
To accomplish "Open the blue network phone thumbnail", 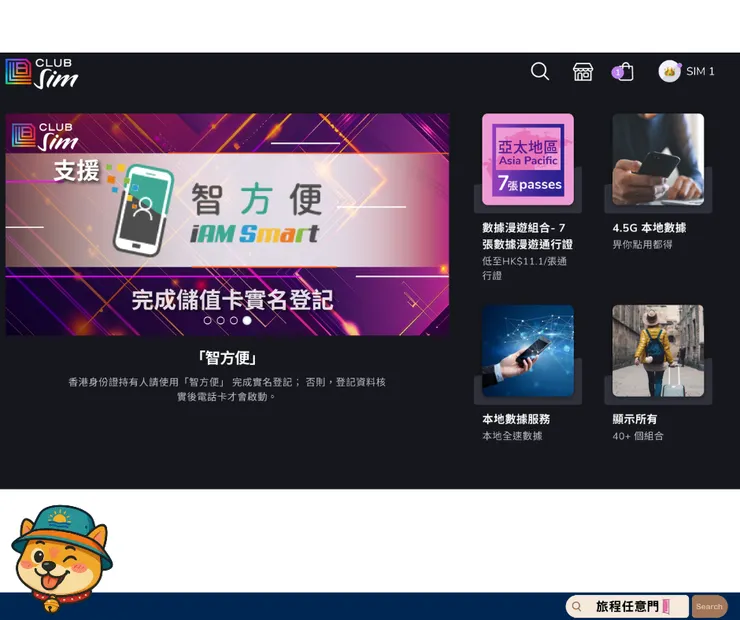I will coord(528,351).
